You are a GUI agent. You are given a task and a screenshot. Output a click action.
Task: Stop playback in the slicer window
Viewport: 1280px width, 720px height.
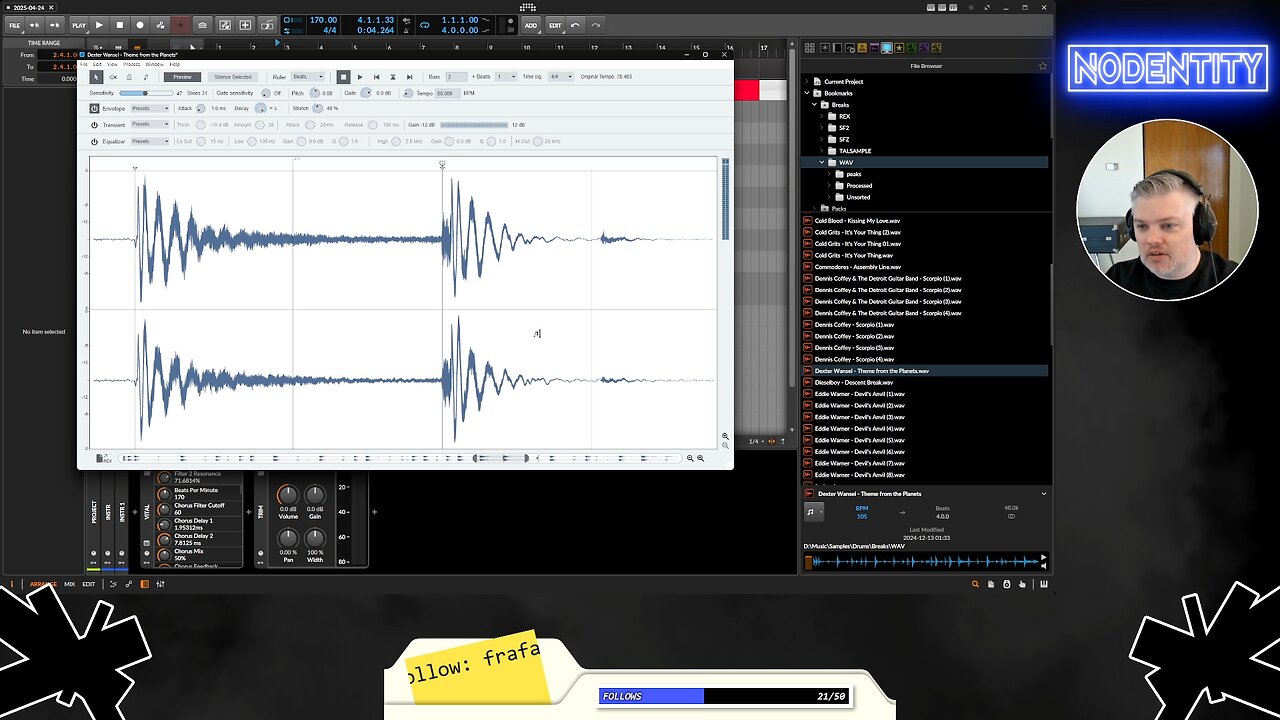pos(343,77)
